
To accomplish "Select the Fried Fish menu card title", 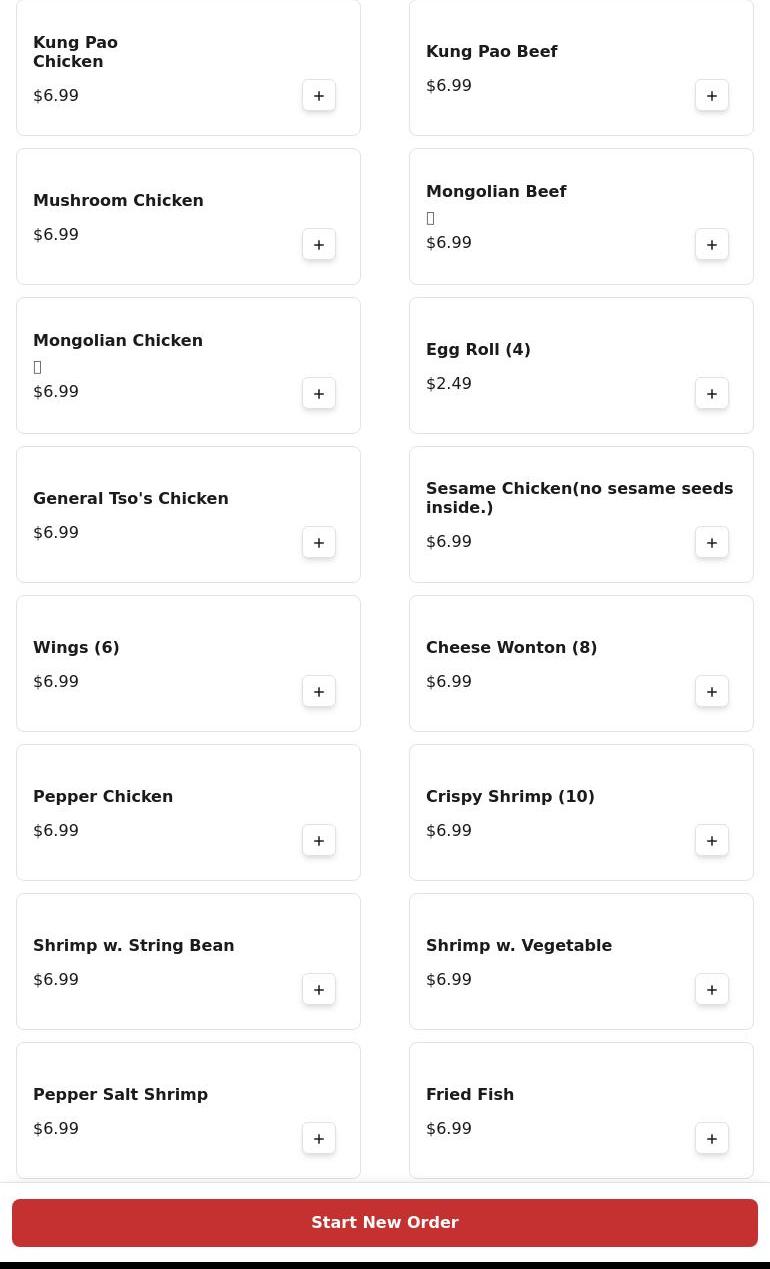I will tap(470, 1095).
